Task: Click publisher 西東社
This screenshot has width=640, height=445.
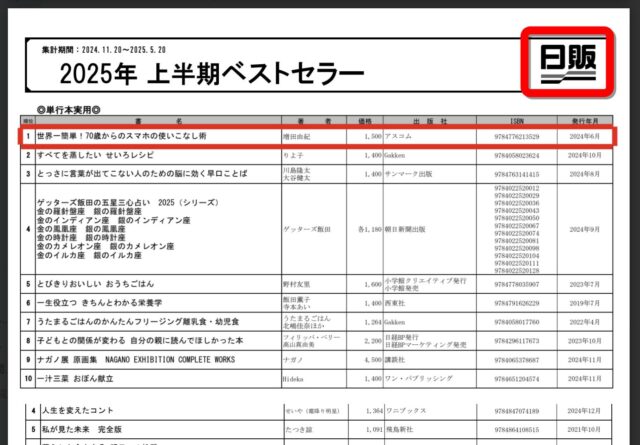Action: coord(395,303)
